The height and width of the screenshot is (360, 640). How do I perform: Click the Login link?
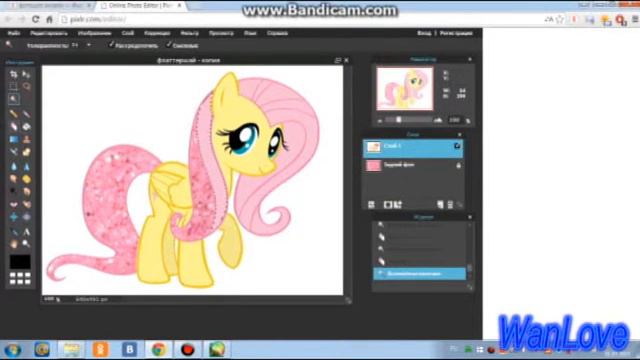[x=424, y=33]
